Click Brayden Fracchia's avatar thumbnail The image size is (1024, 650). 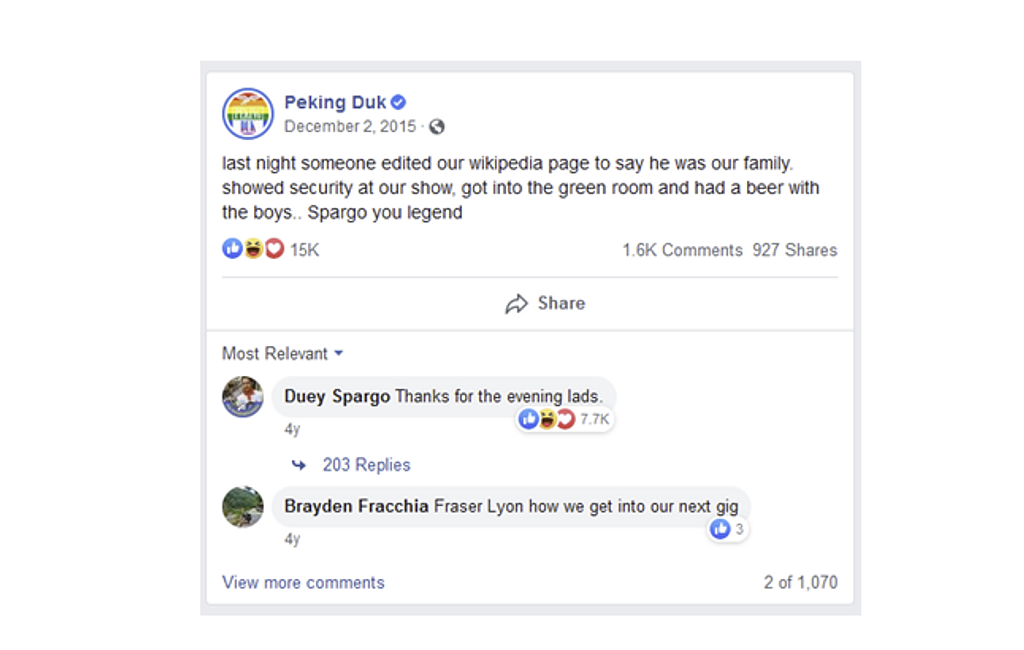coord(243,507)
